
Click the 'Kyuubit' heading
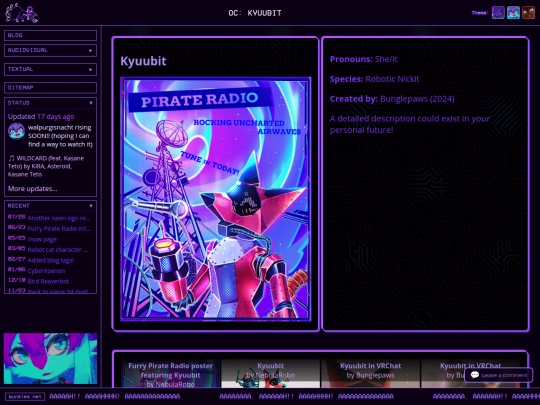(x=143, y=61)
